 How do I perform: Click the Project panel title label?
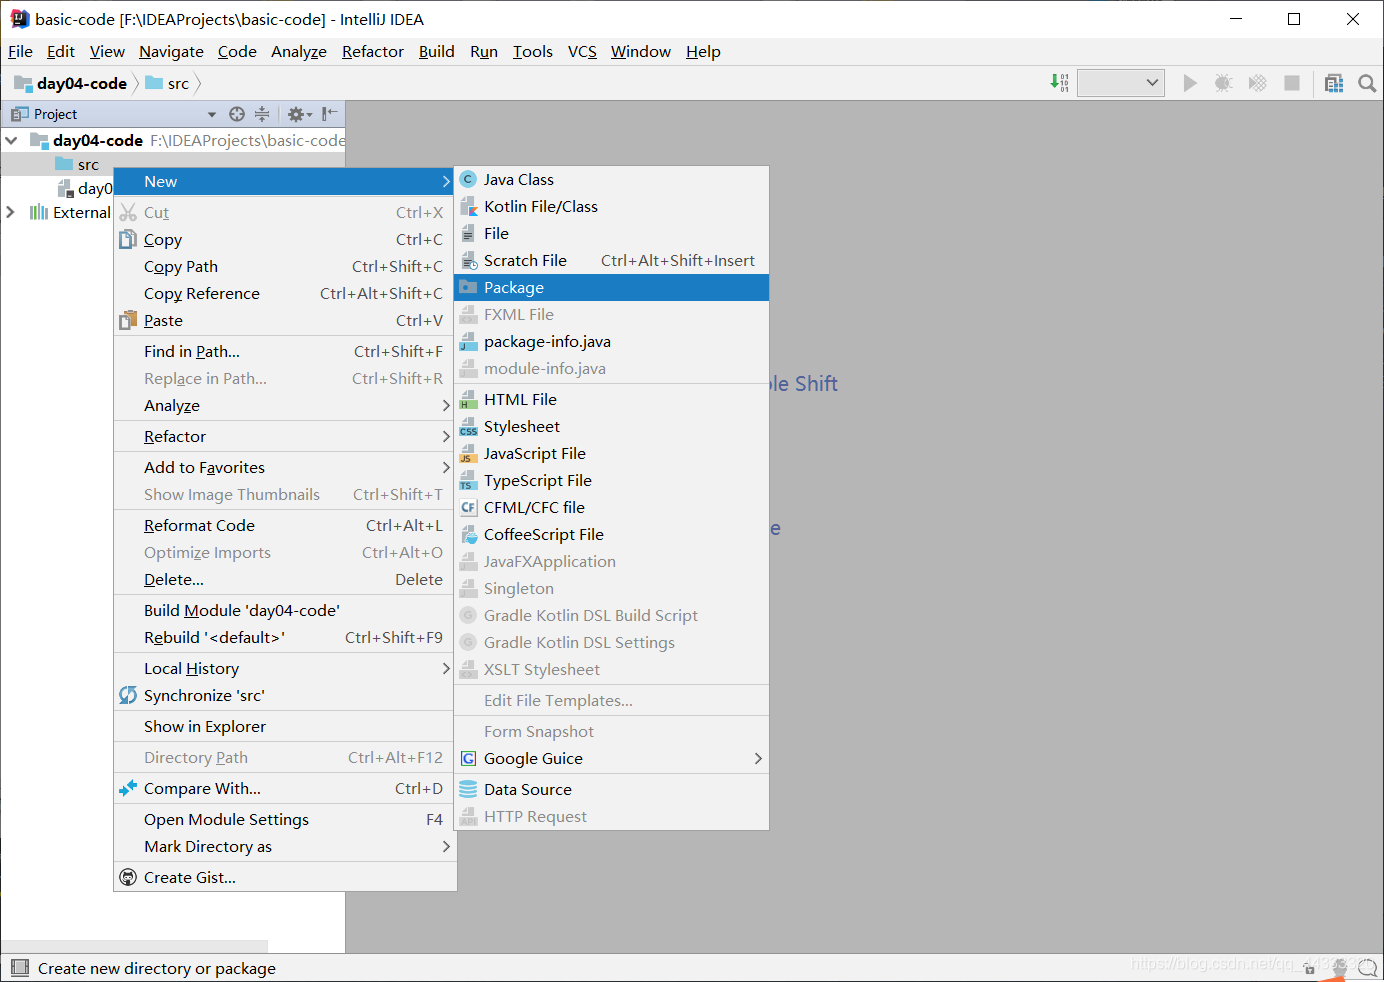[x=55, y=114]
